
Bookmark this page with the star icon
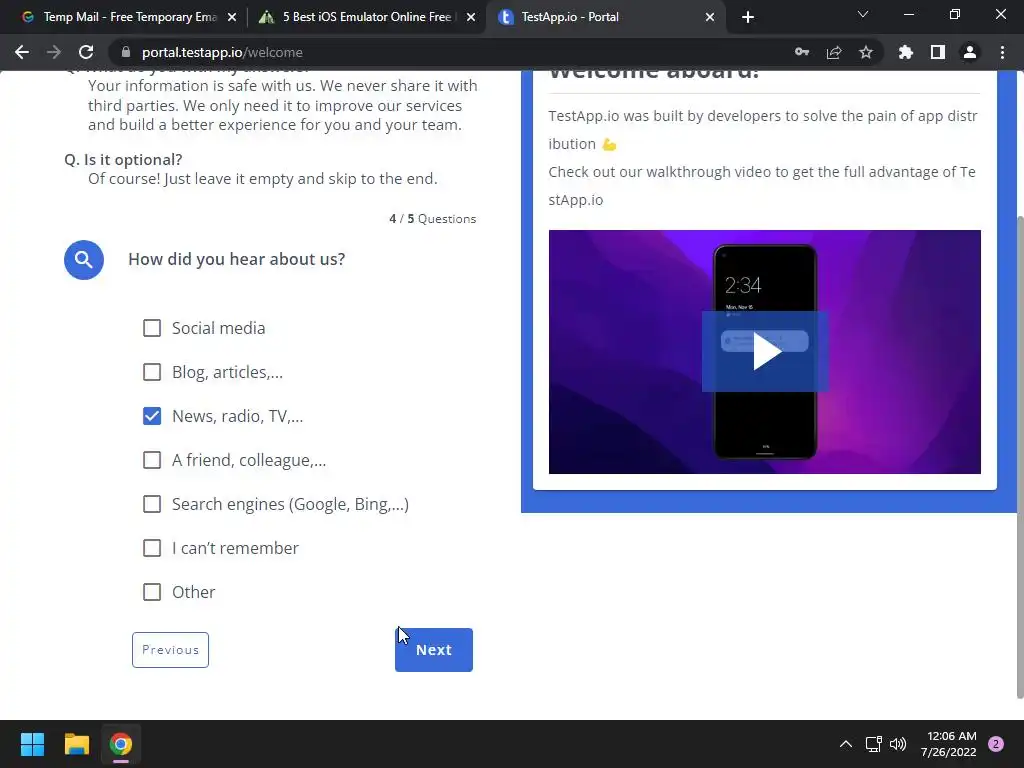866,52
